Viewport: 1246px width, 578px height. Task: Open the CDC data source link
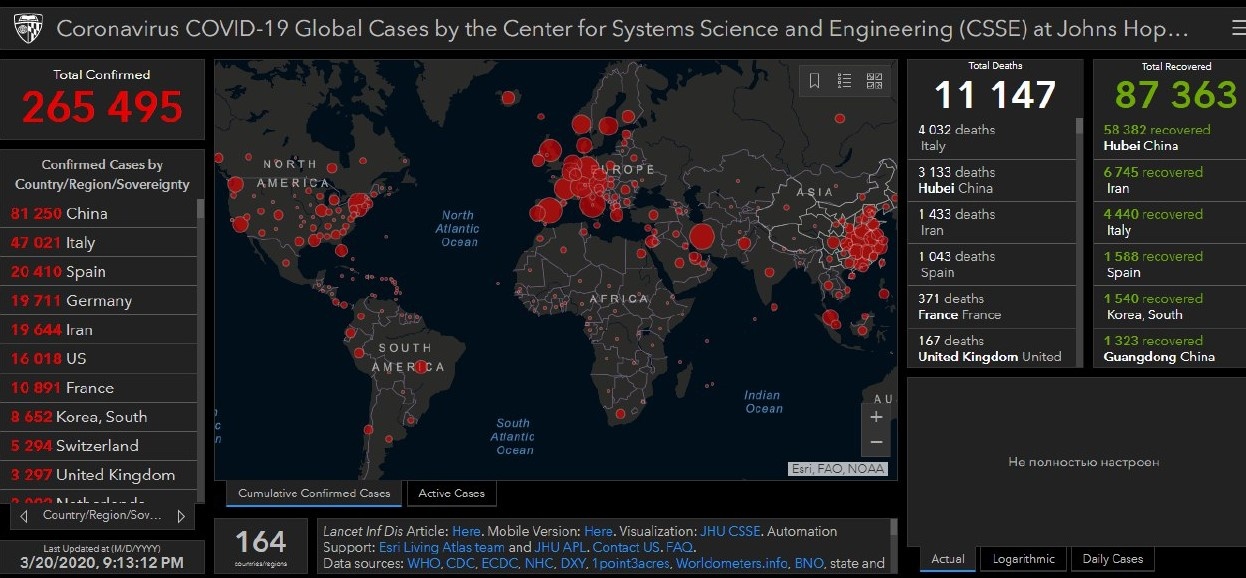(461, 563)
